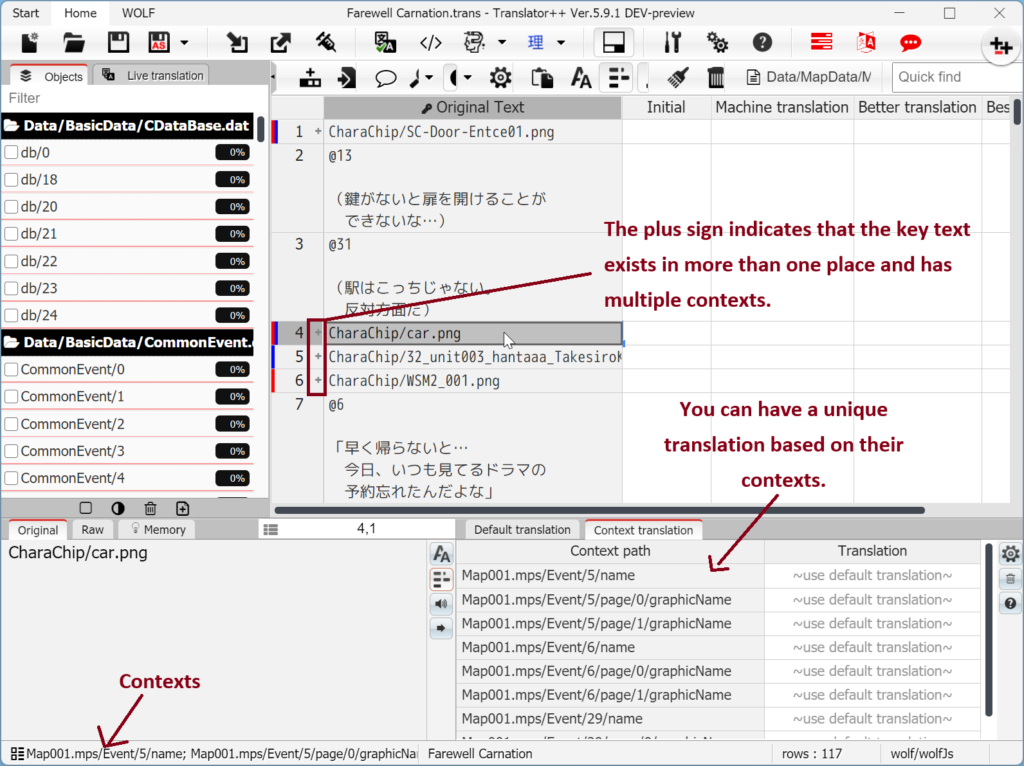Select the Objects panel tab

coord(50,76)
